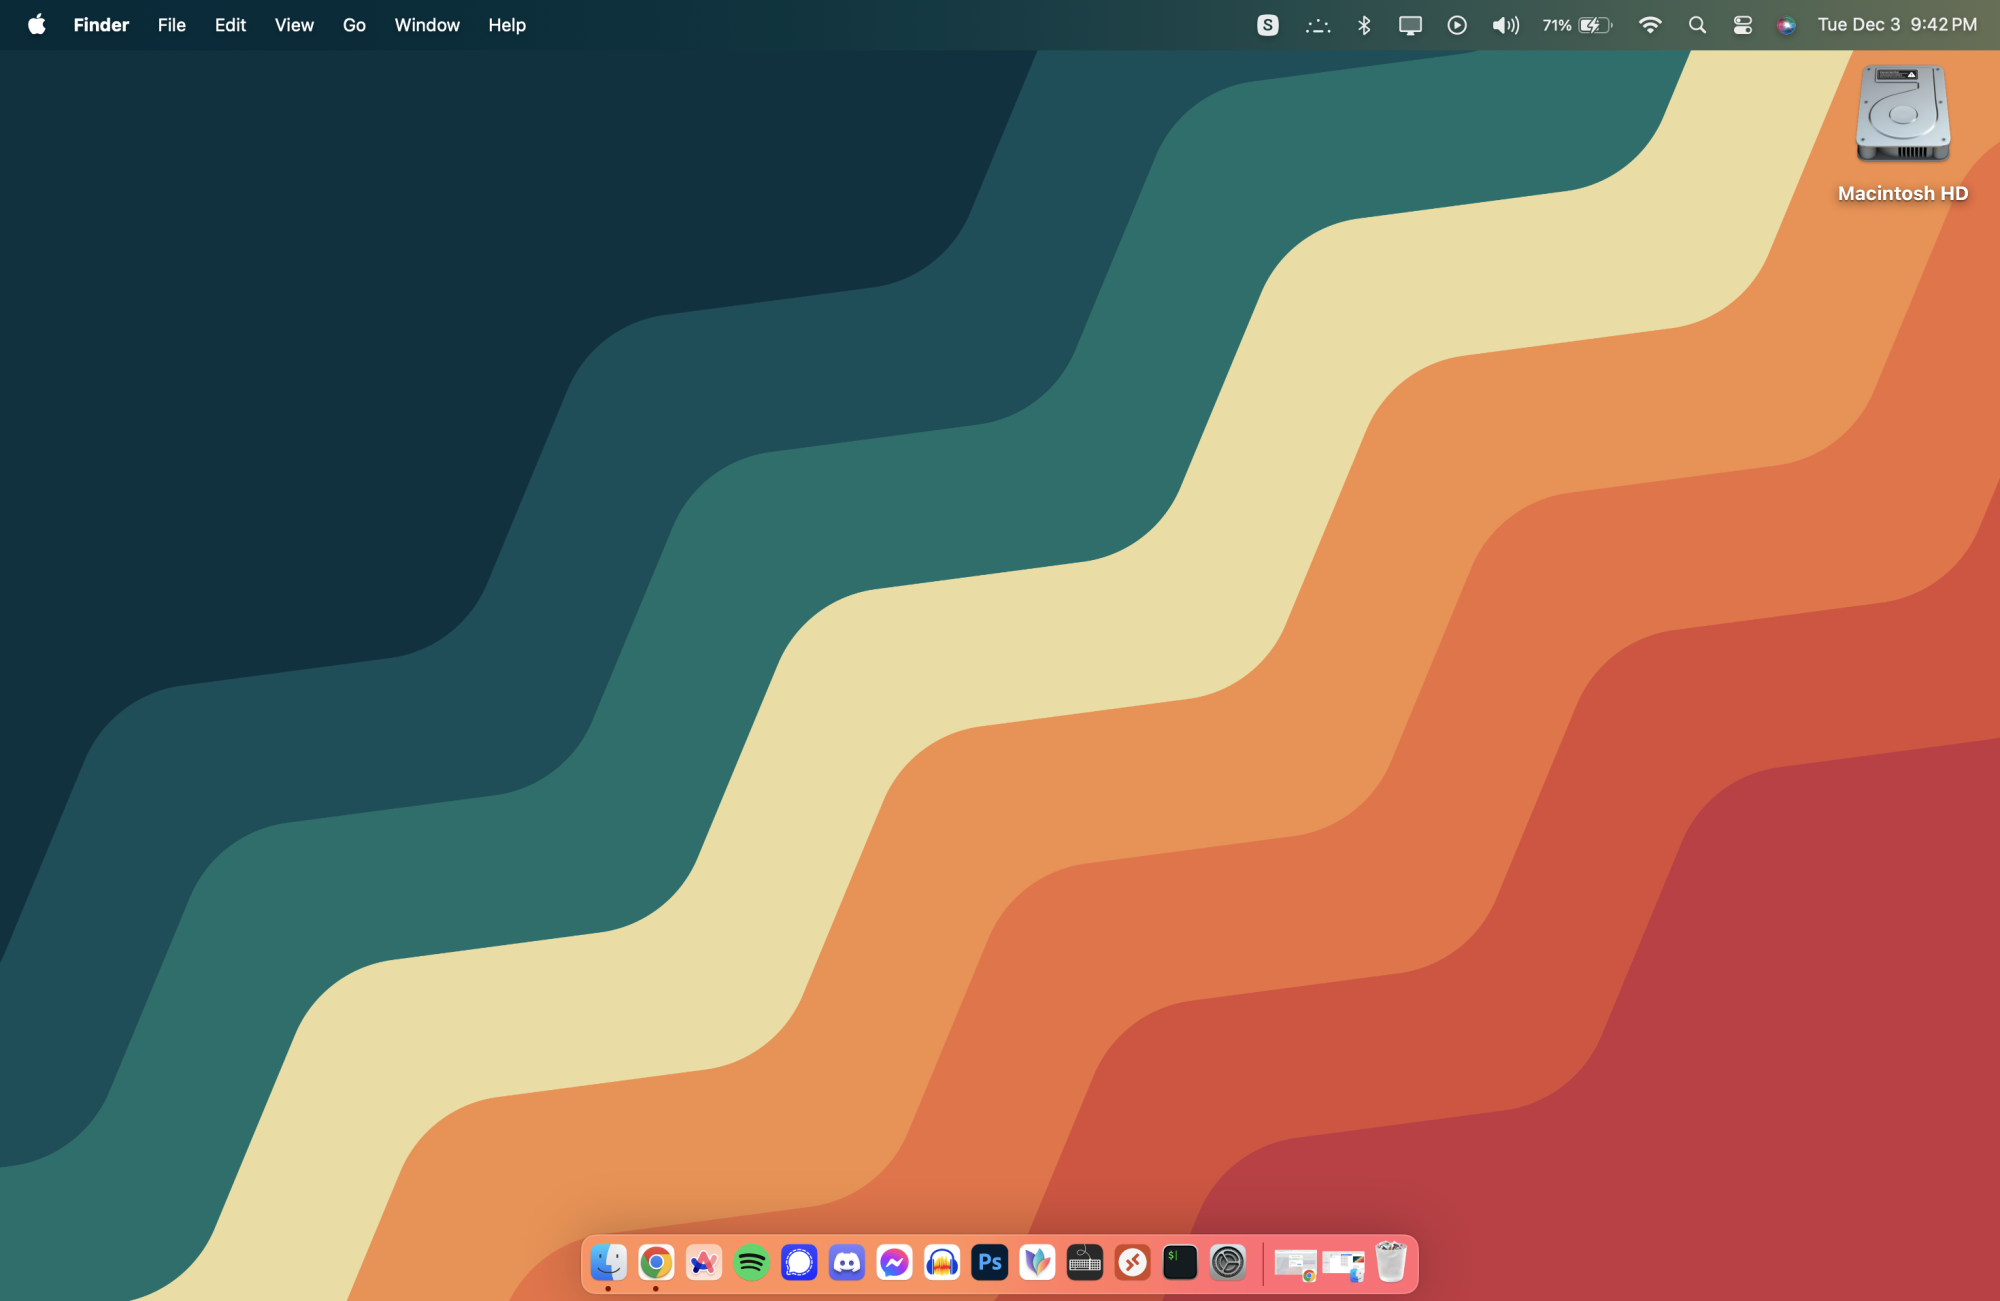The width and height of the screenshot is (2000, 1301).
Task: Open Control Center toggles icon
Action: 1743,25
